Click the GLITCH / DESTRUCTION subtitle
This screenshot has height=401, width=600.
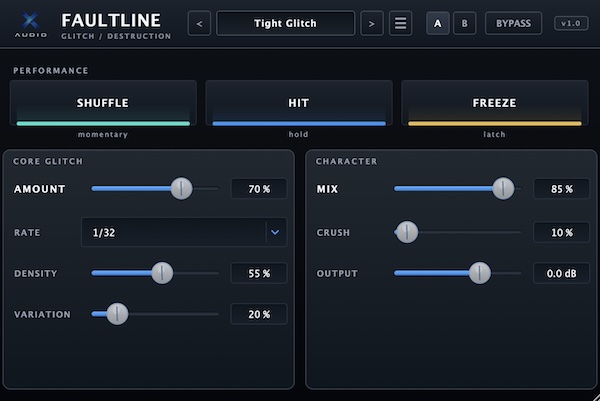coord(116,36)
